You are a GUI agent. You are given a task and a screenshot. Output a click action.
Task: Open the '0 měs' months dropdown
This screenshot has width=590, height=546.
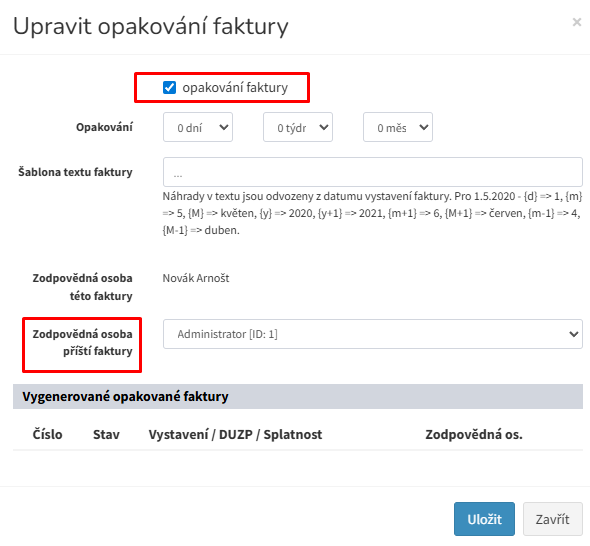(398, 127)
